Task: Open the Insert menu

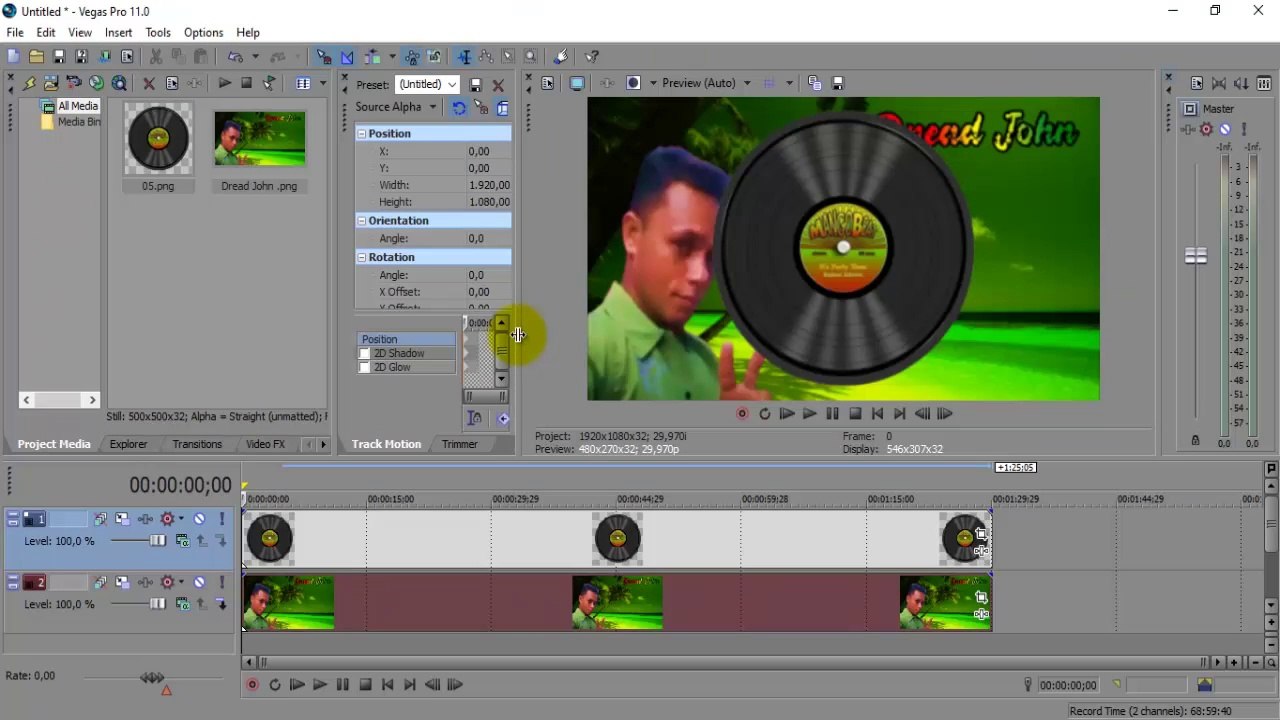Action: (118, 33)
